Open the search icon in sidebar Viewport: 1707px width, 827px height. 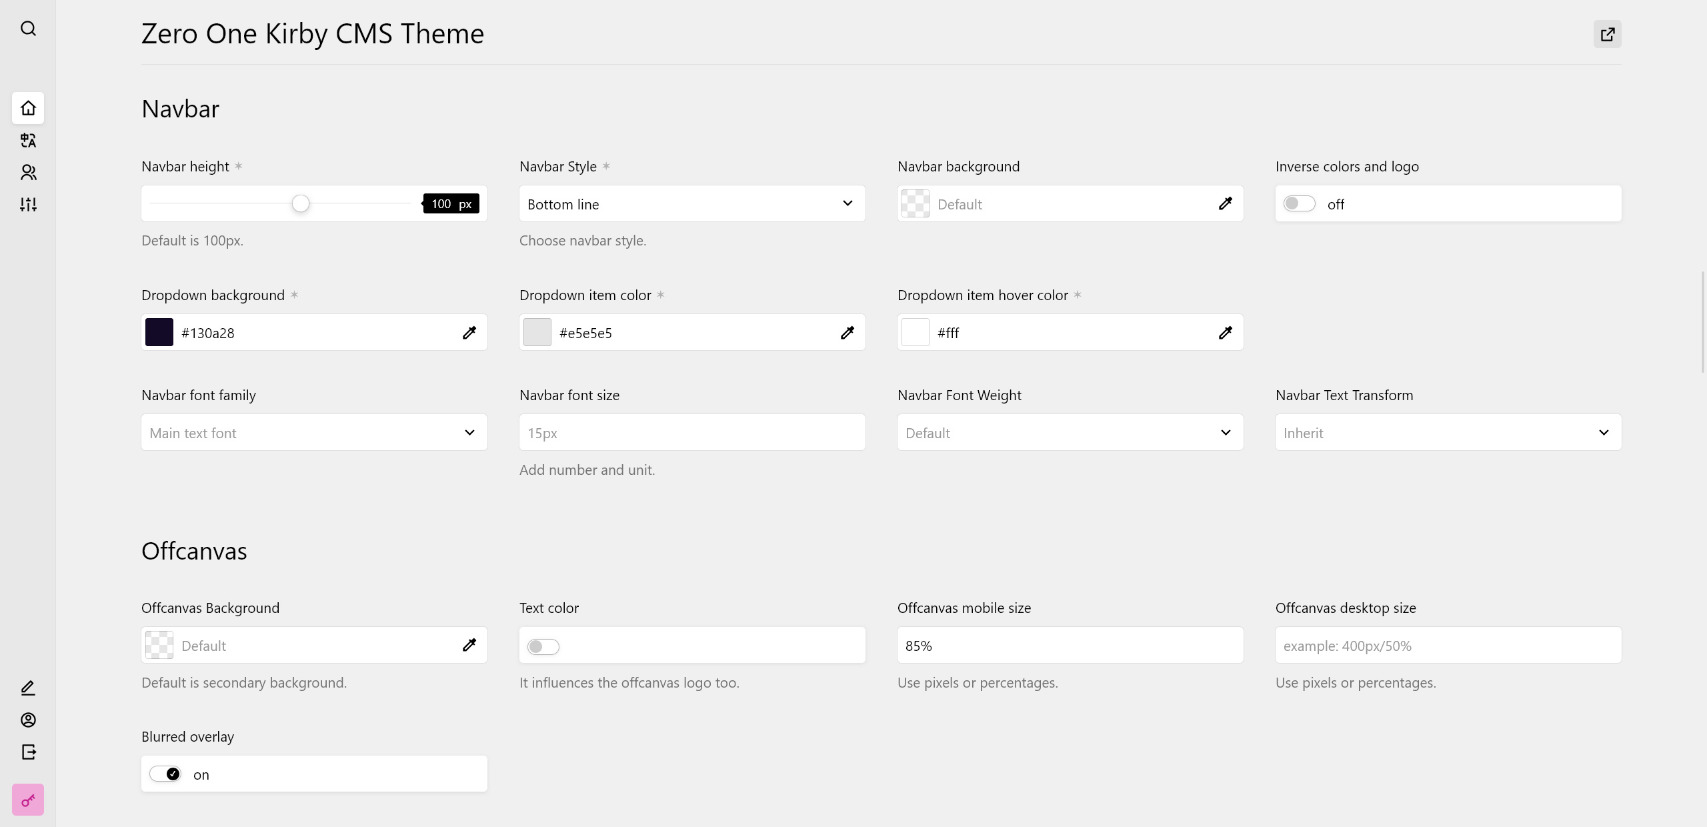(x=28, y=29)
